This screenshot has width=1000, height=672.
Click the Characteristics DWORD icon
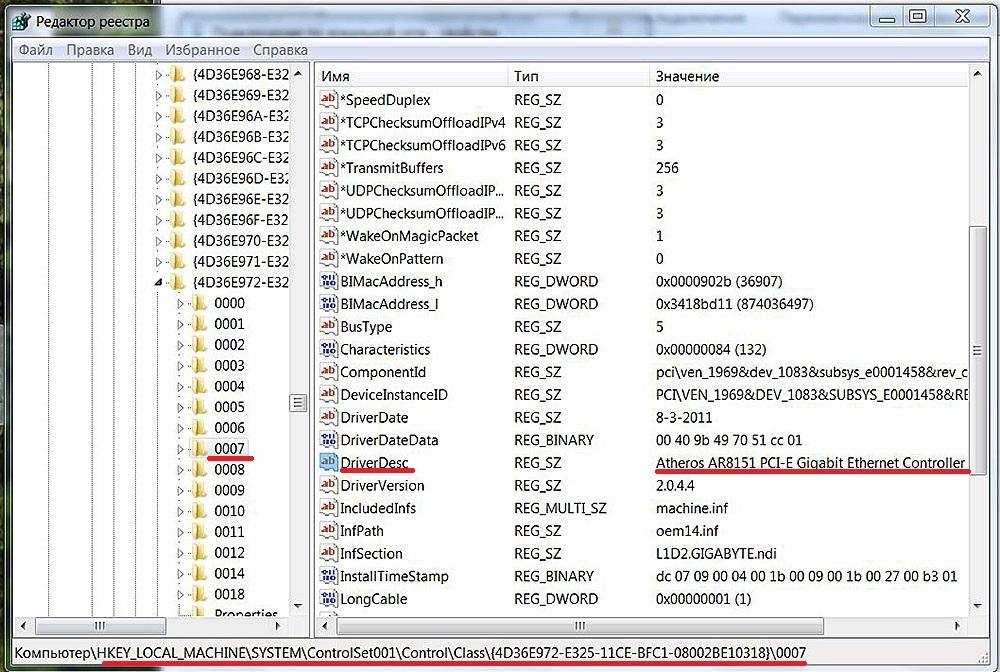328,349
